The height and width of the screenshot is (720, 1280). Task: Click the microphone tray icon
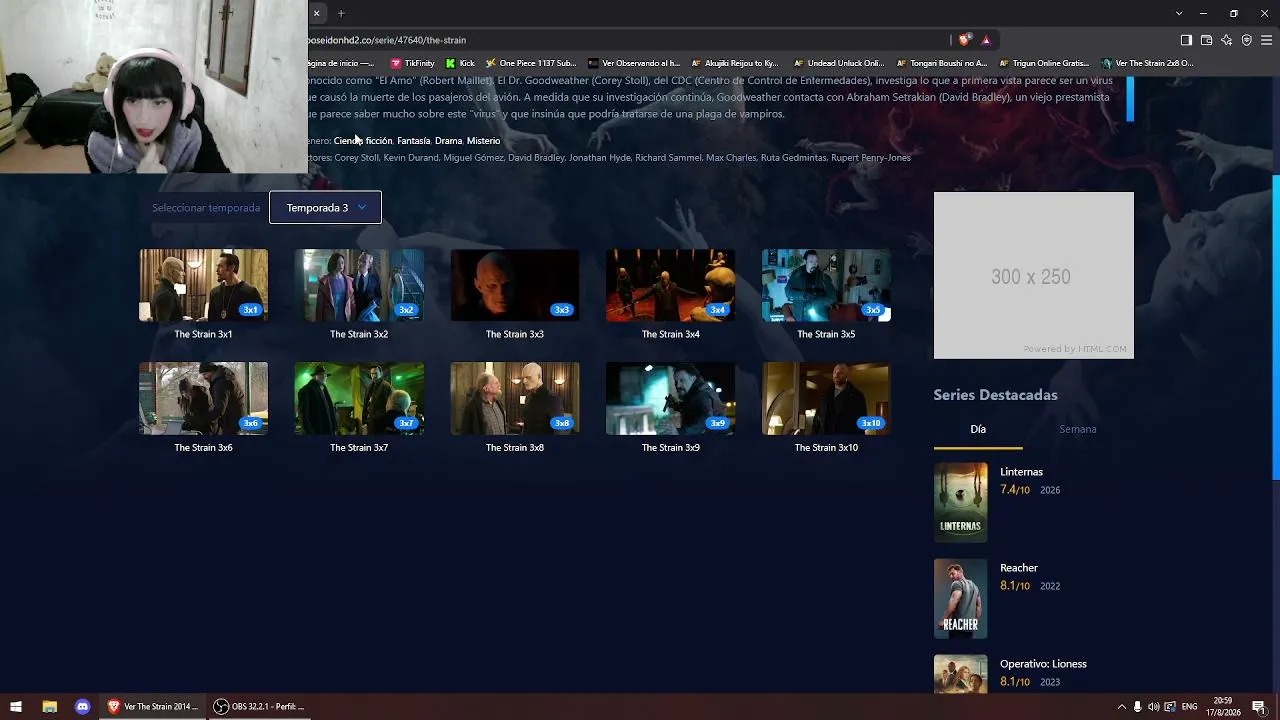1137,707
